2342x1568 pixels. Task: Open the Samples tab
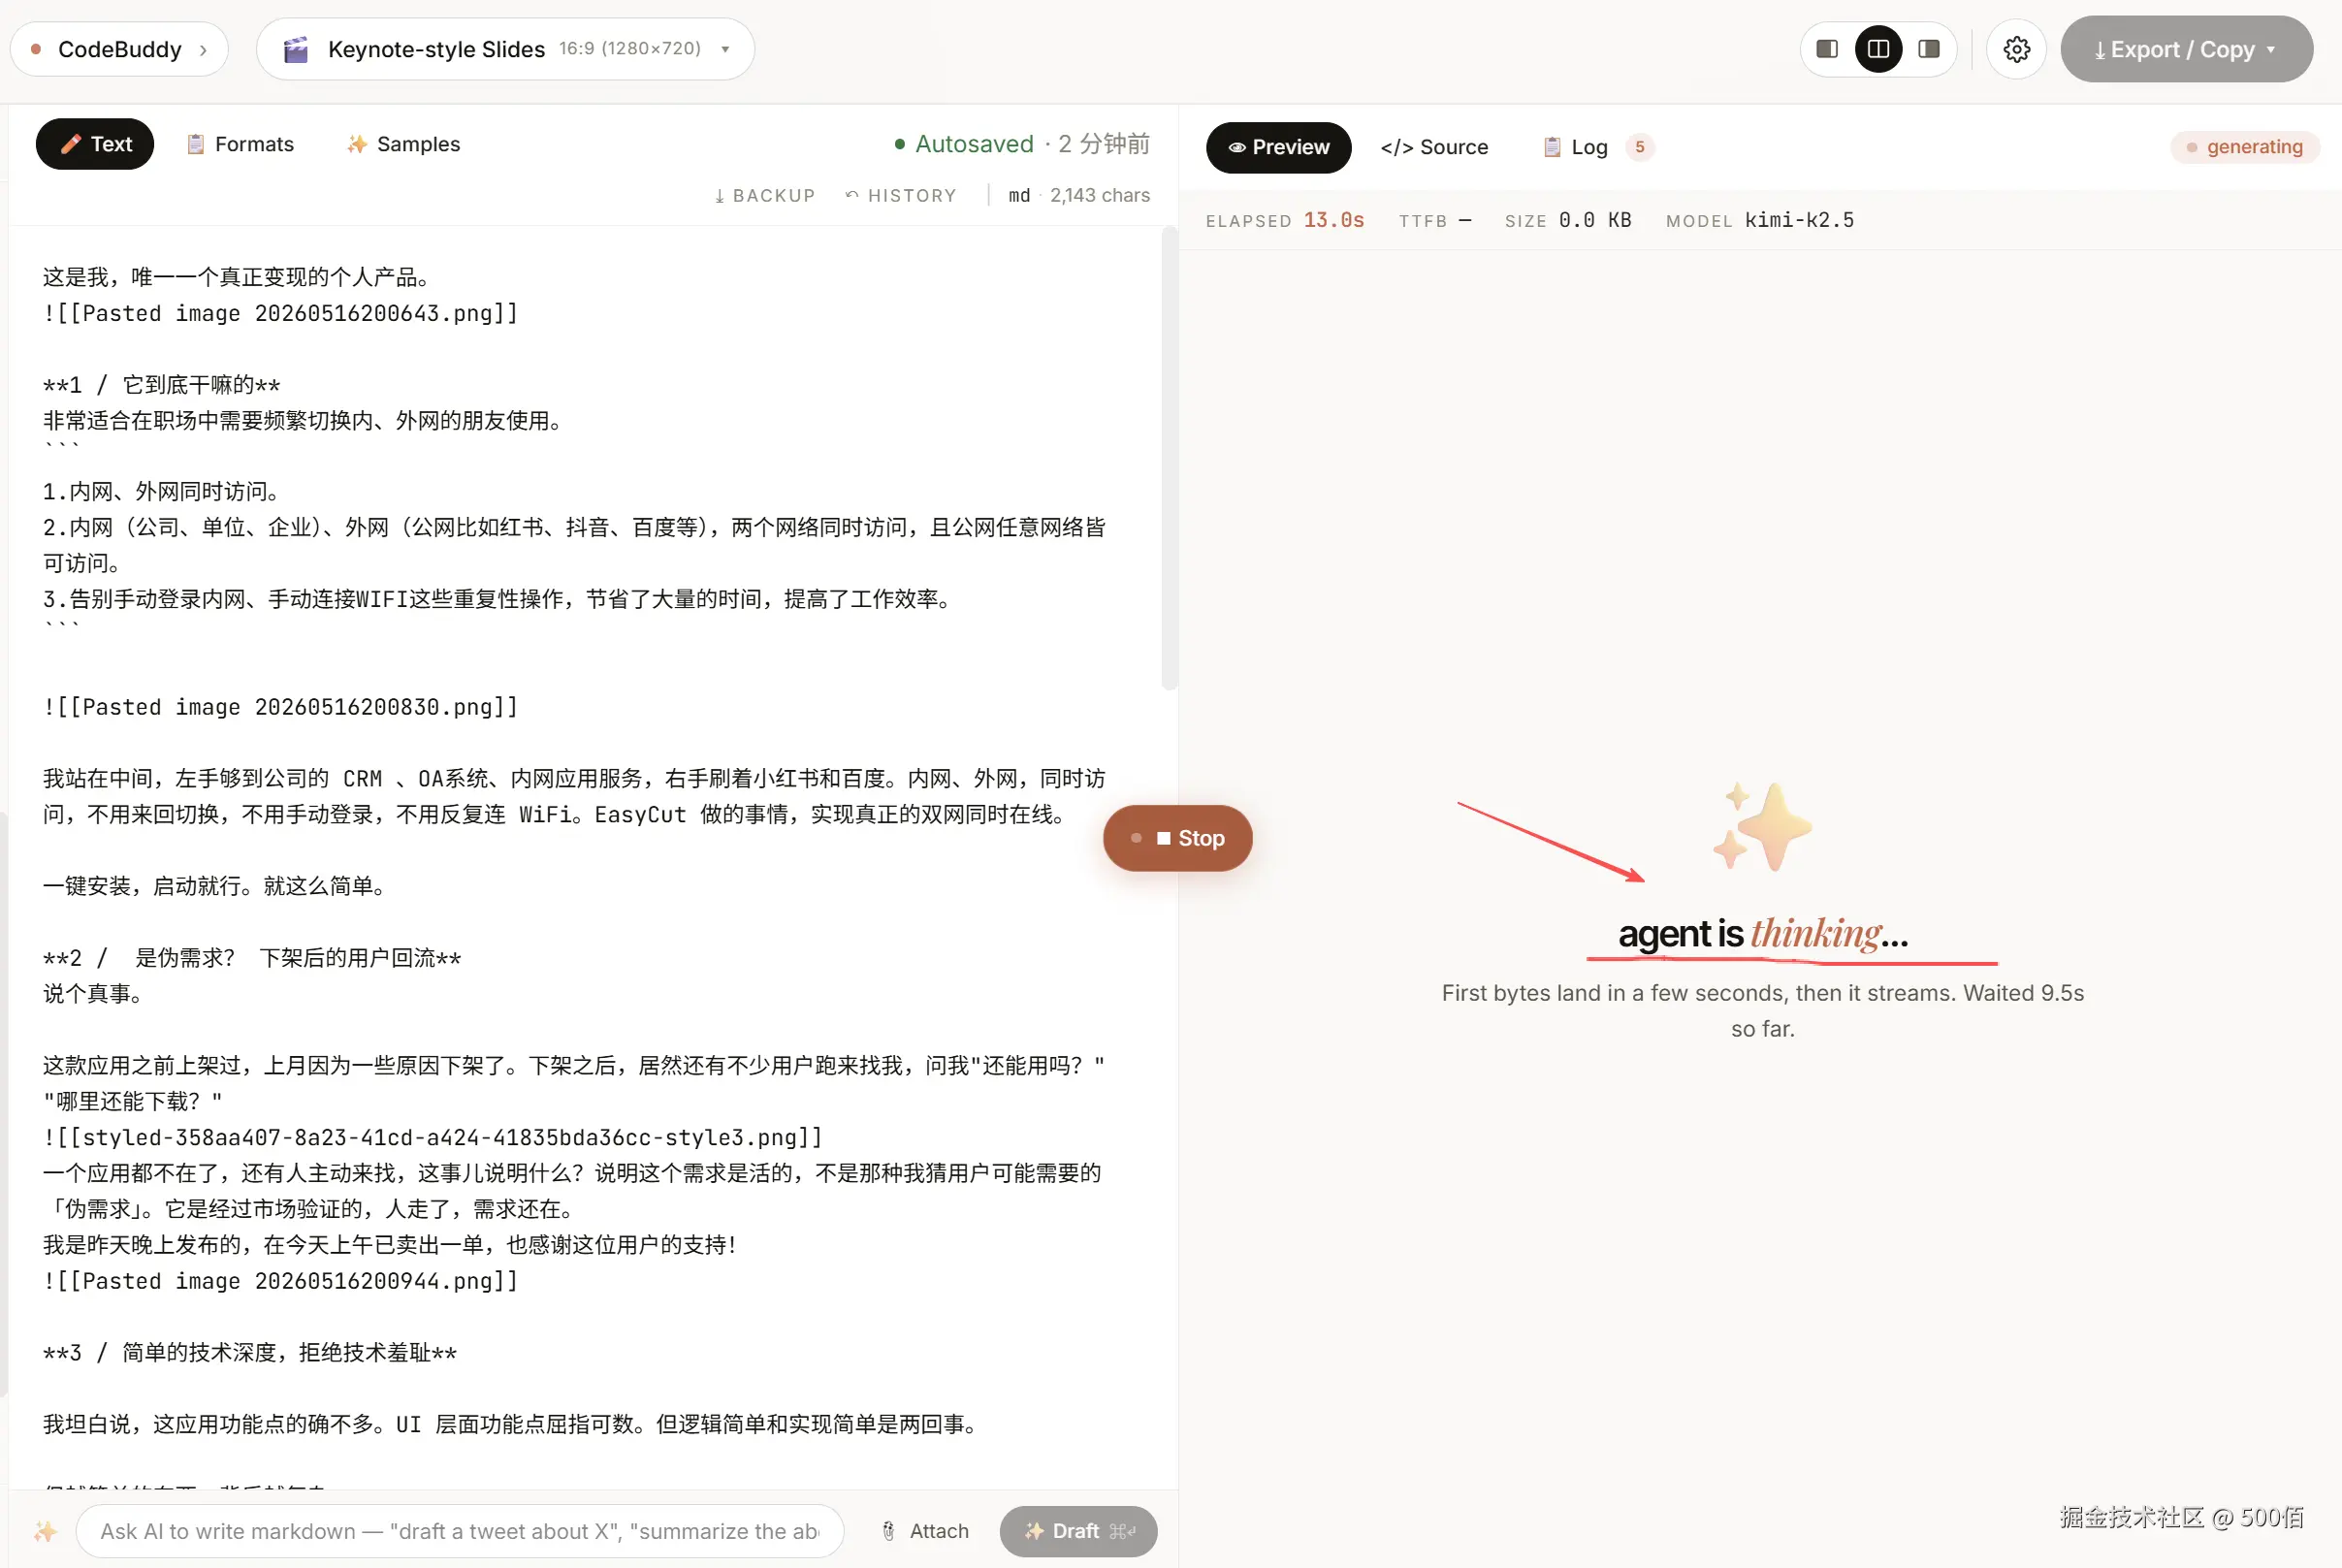click(x=404, y=144)
